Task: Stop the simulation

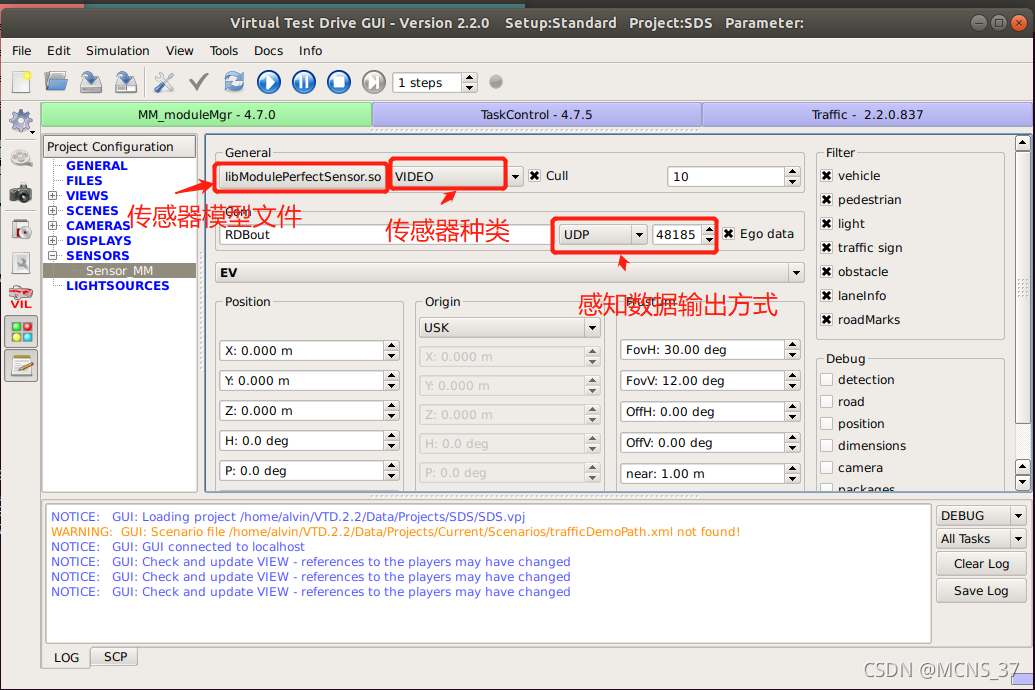Action: tap(337, 82)
